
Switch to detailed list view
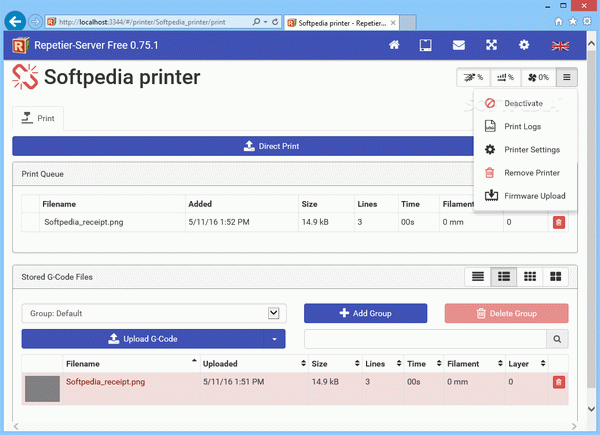click(x=504, y=276)
